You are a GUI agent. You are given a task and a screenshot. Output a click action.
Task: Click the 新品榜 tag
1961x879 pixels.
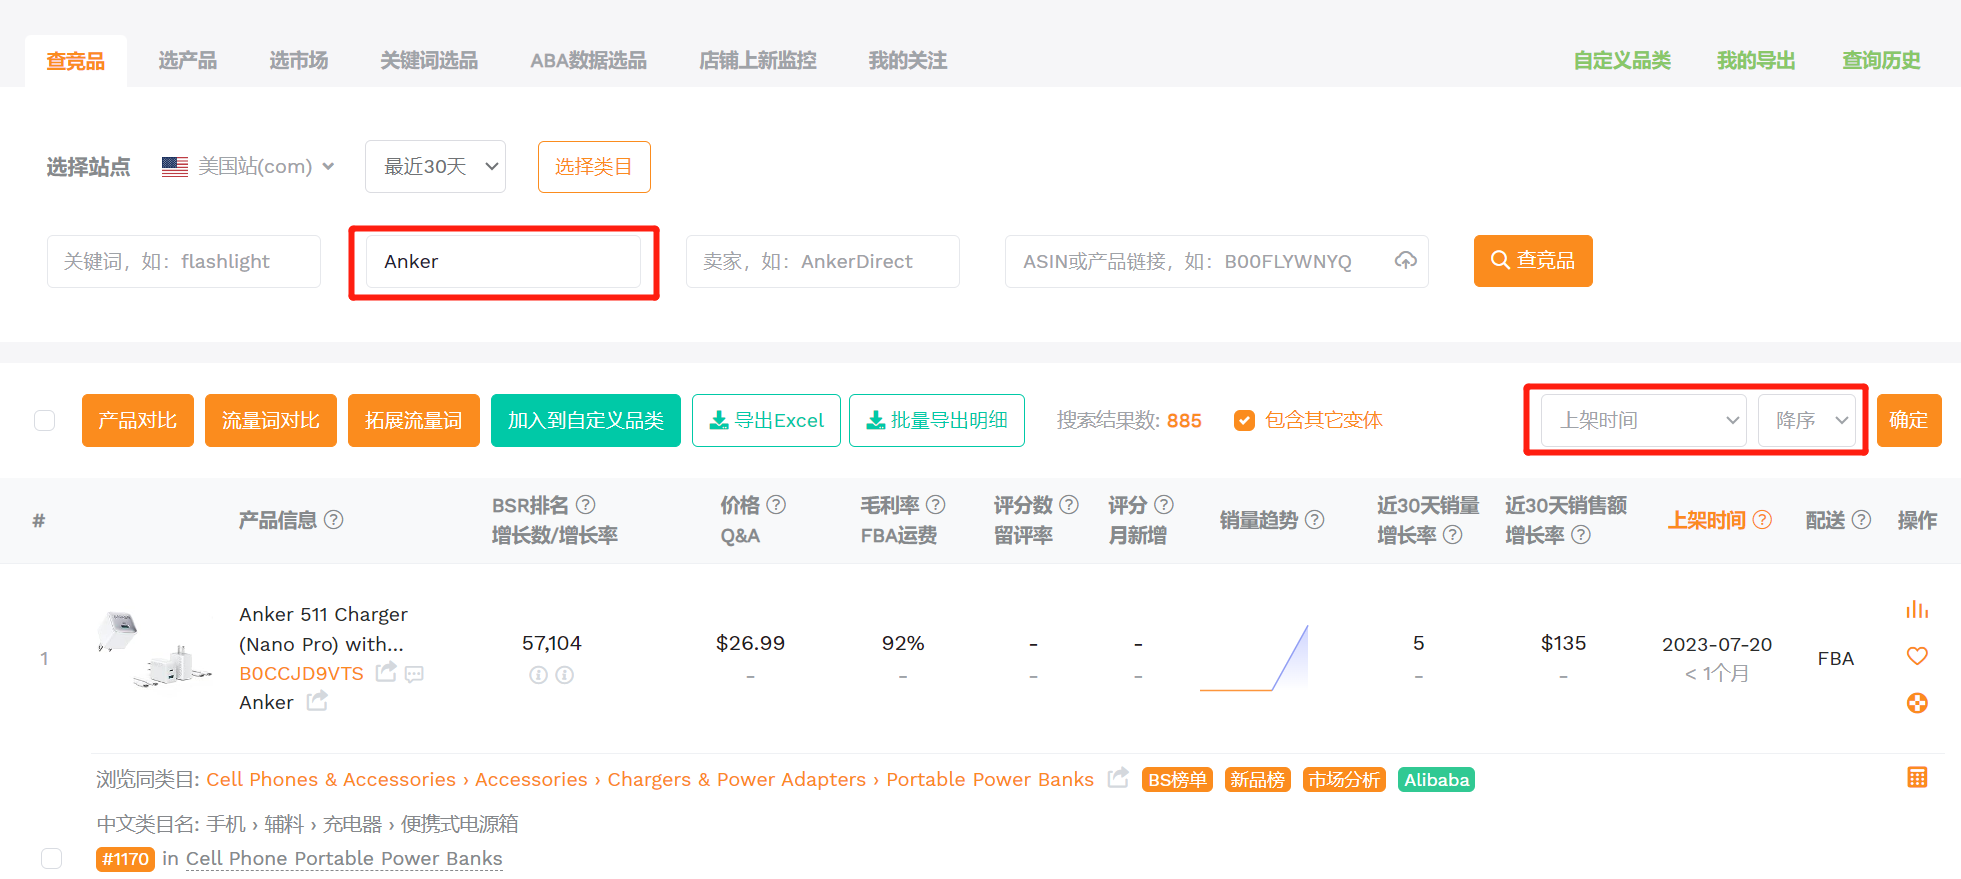1258,779
